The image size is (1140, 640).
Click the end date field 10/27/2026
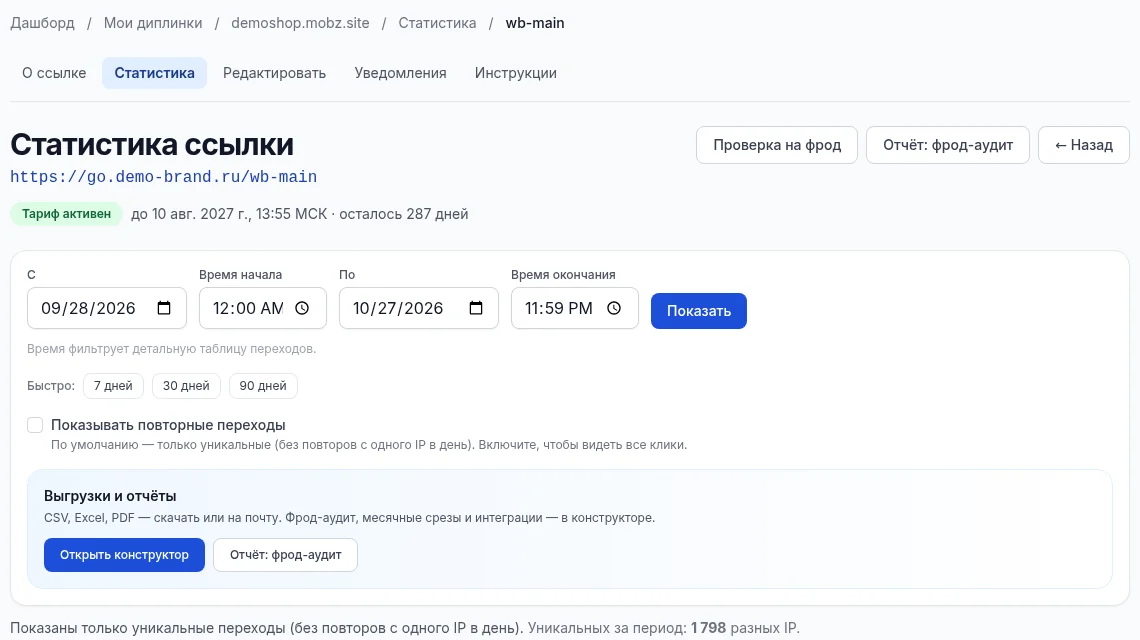point(419,308)
